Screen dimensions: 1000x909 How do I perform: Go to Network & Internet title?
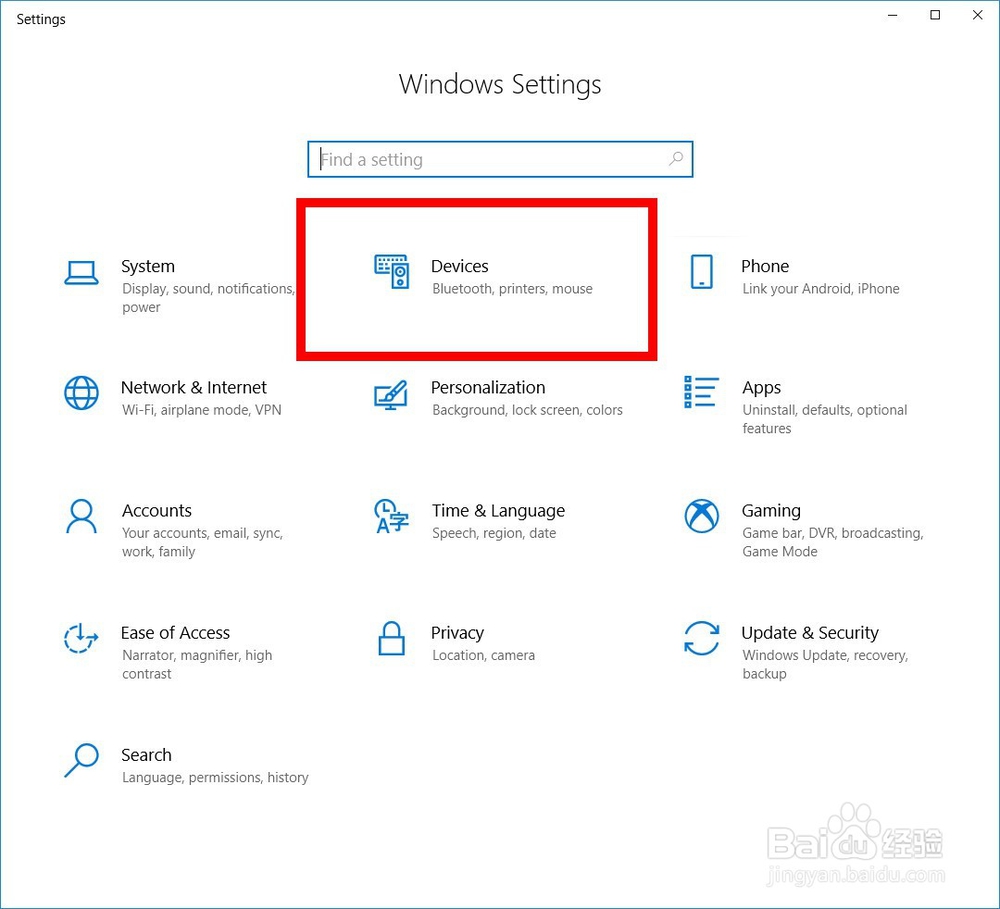coord(194,387)
